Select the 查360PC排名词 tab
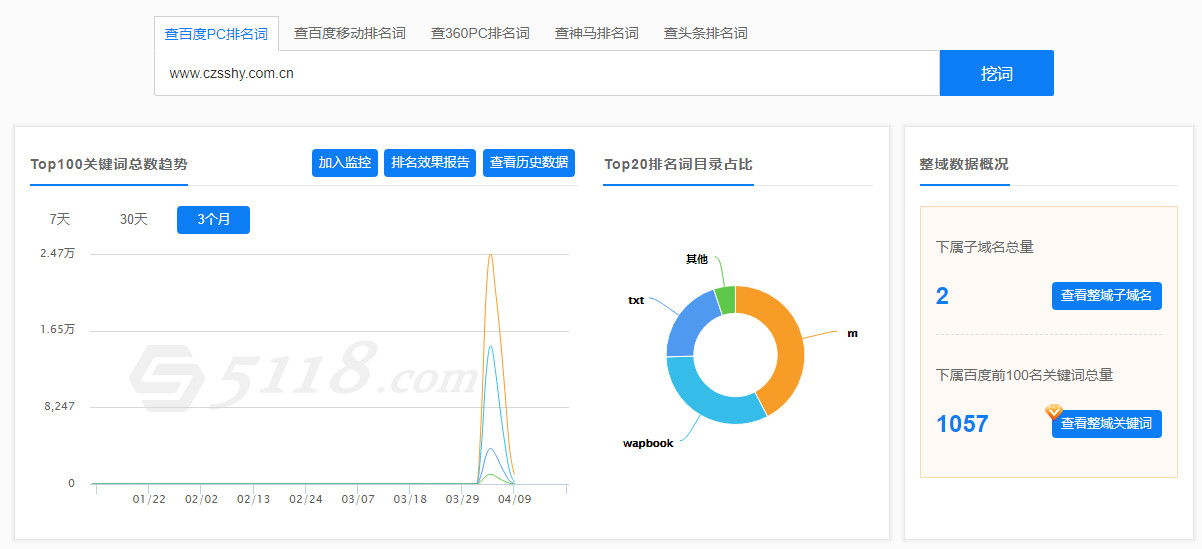 click(480, 33)
